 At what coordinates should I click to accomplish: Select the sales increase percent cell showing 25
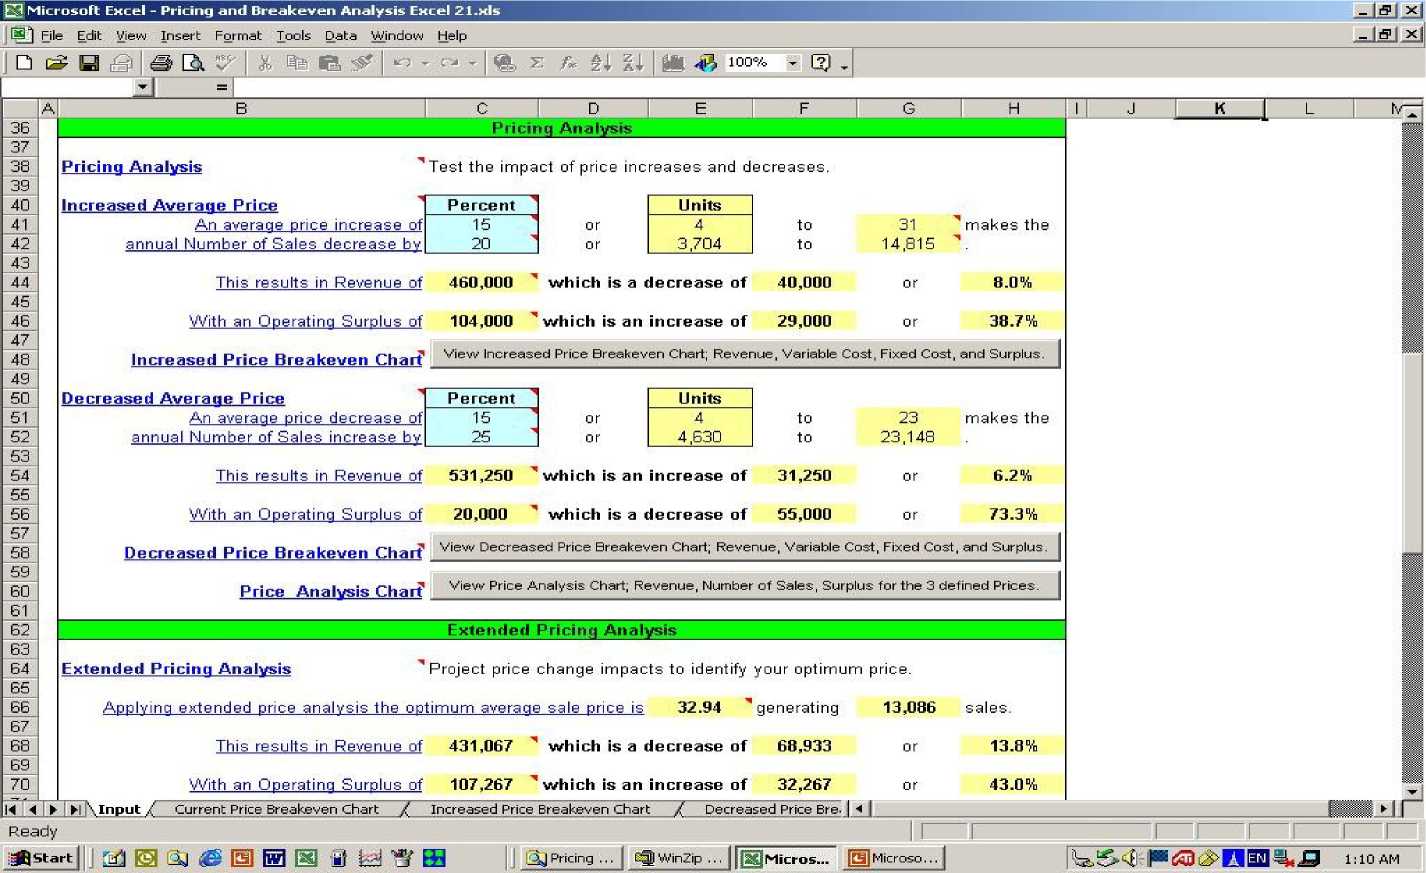(x=482, y=437)
